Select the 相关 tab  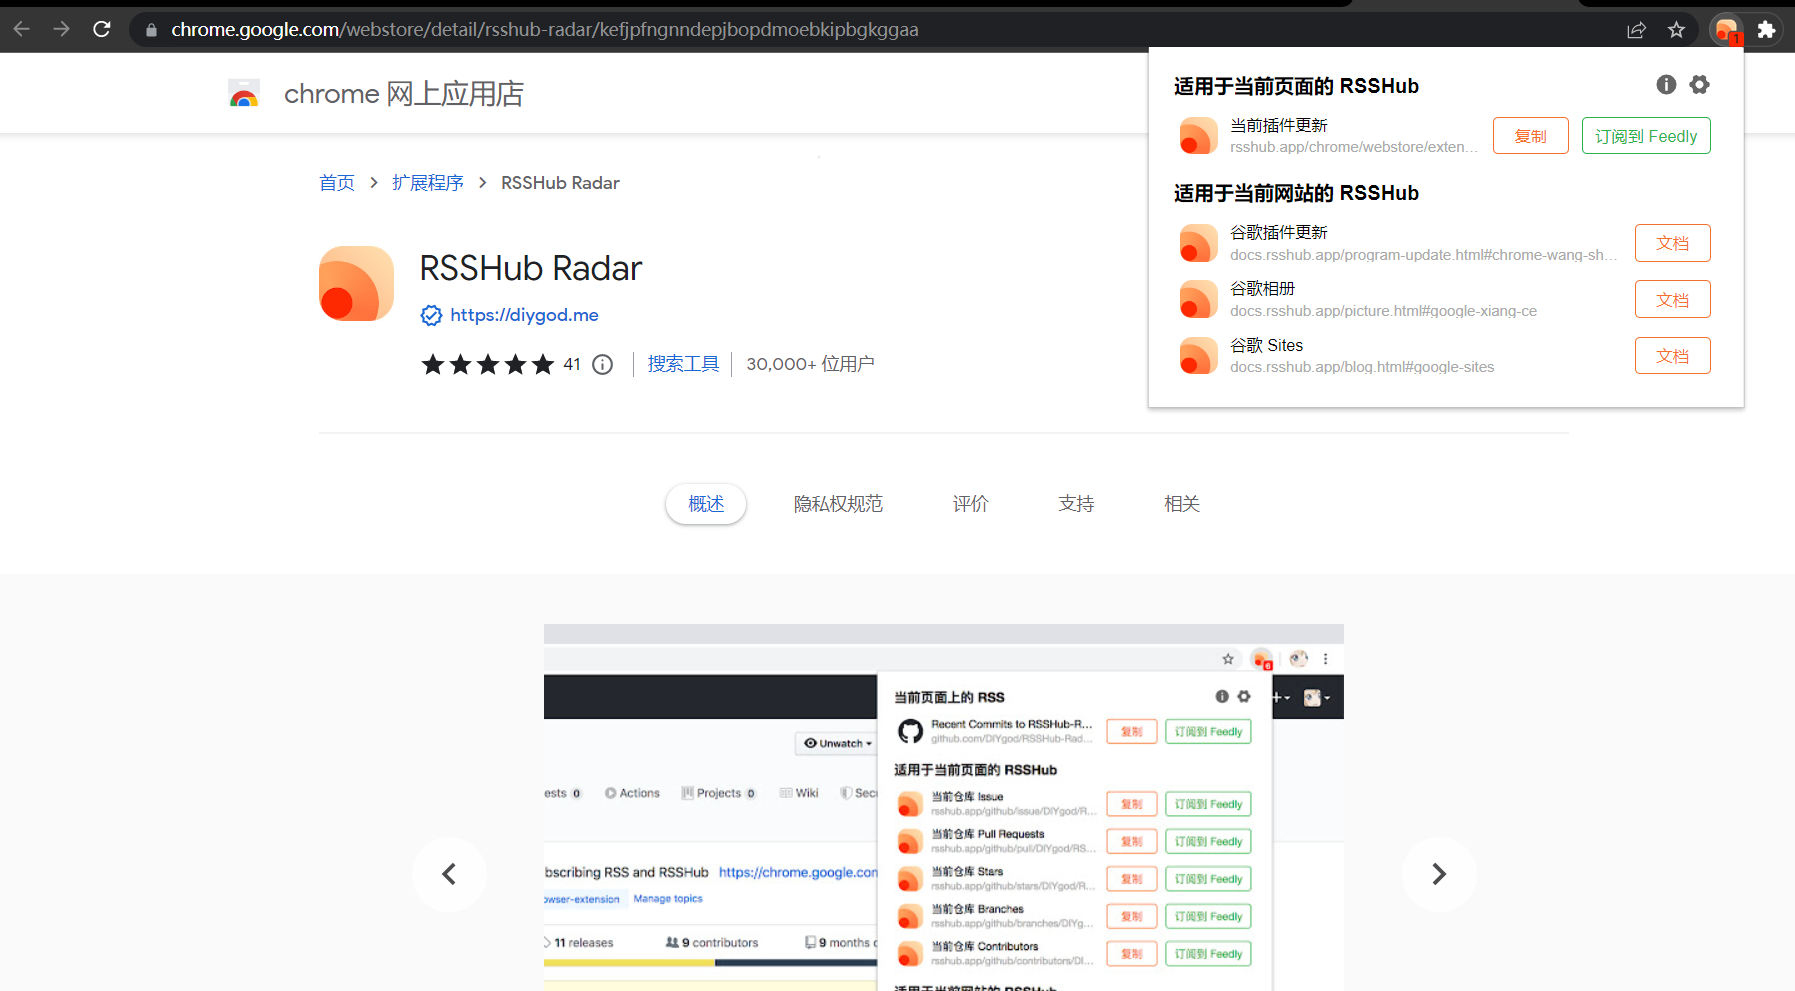1182,504
